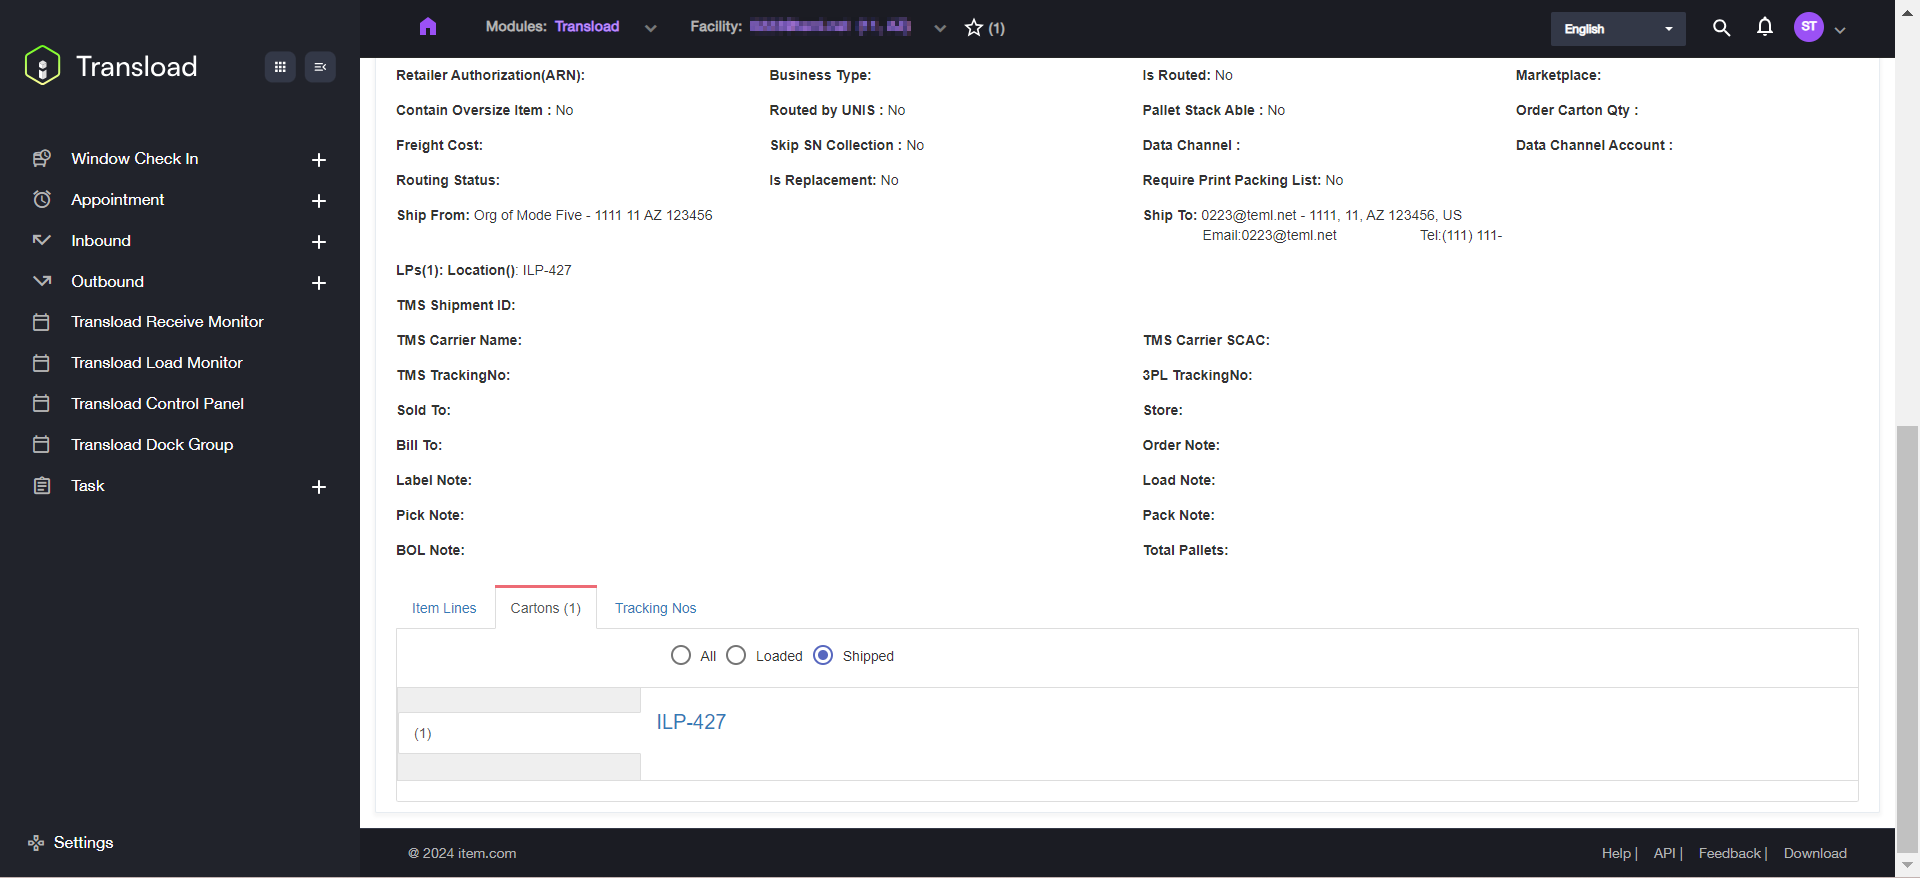Expand the Modules Transload dropdown
This screenshot has width=1920, height=878.
click(651, 28)
